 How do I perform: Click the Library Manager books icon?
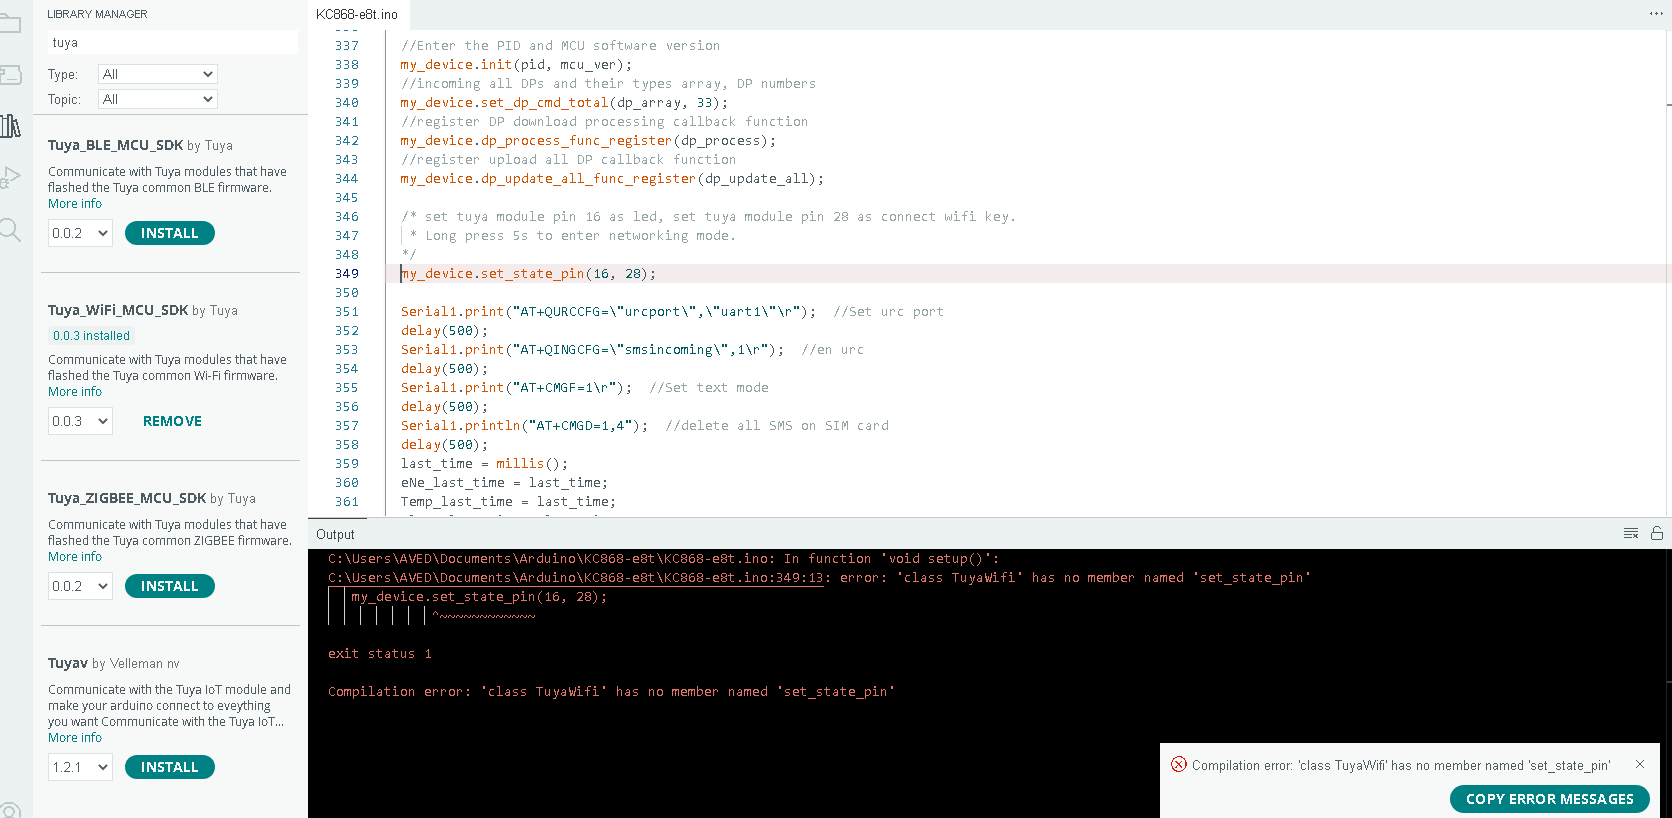[10, 126]
